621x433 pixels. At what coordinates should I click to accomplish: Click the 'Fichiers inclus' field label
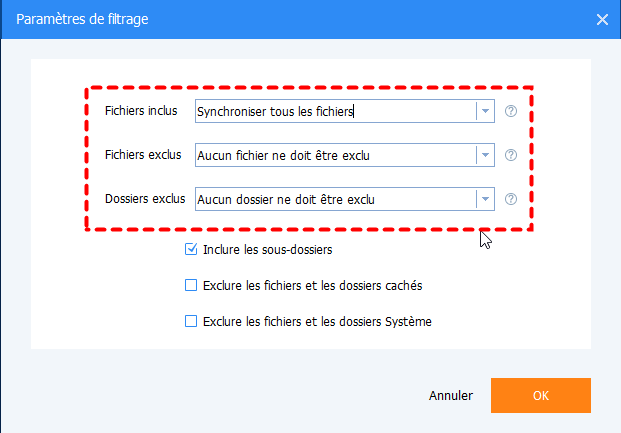coord(141,111)
